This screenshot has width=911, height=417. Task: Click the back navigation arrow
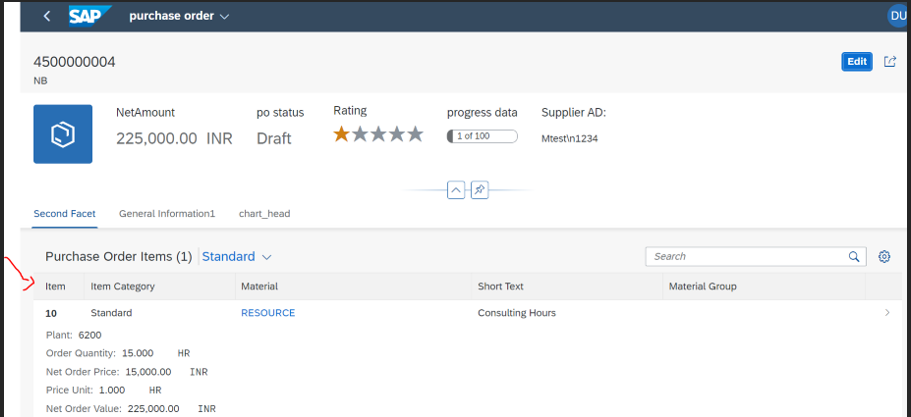47,16
